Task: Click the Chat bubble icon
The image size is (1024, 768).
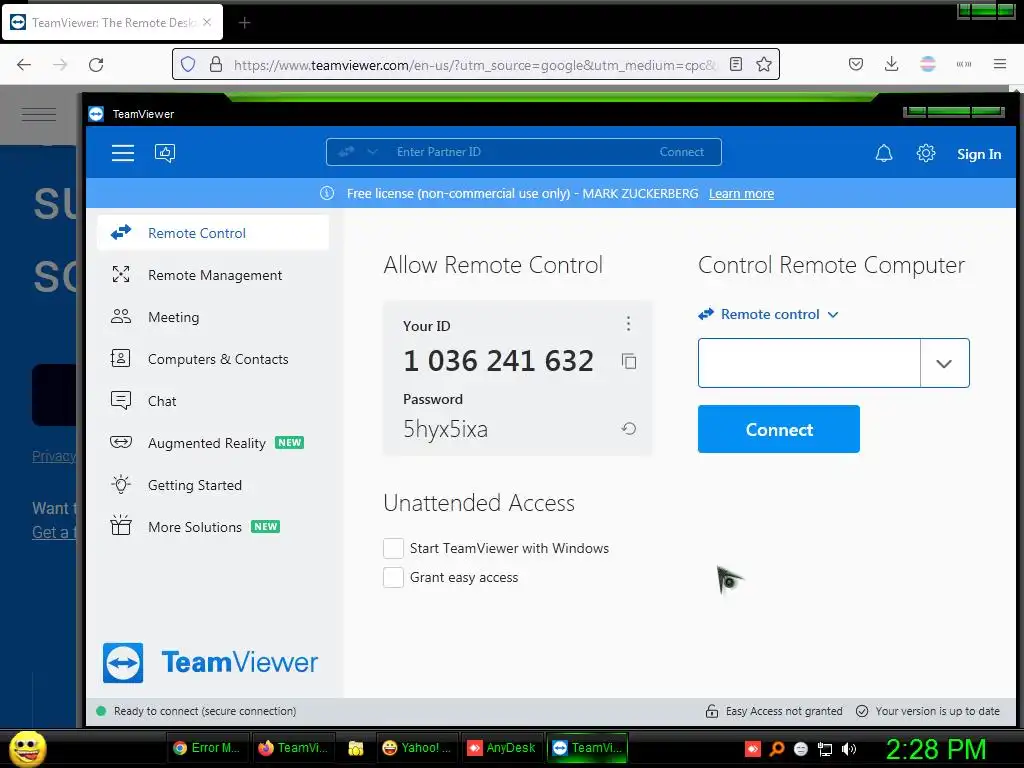Action: pyautogui.click(x=121, y=400)
